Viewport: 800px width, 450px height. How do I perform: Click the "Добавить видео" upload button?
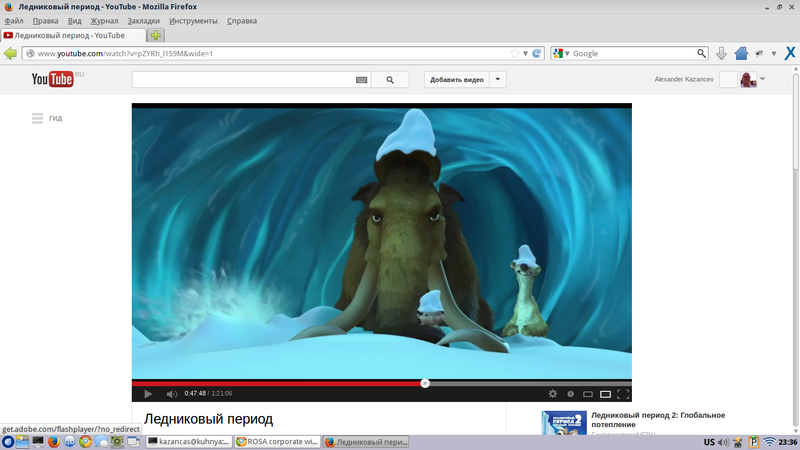click(457, 80)
